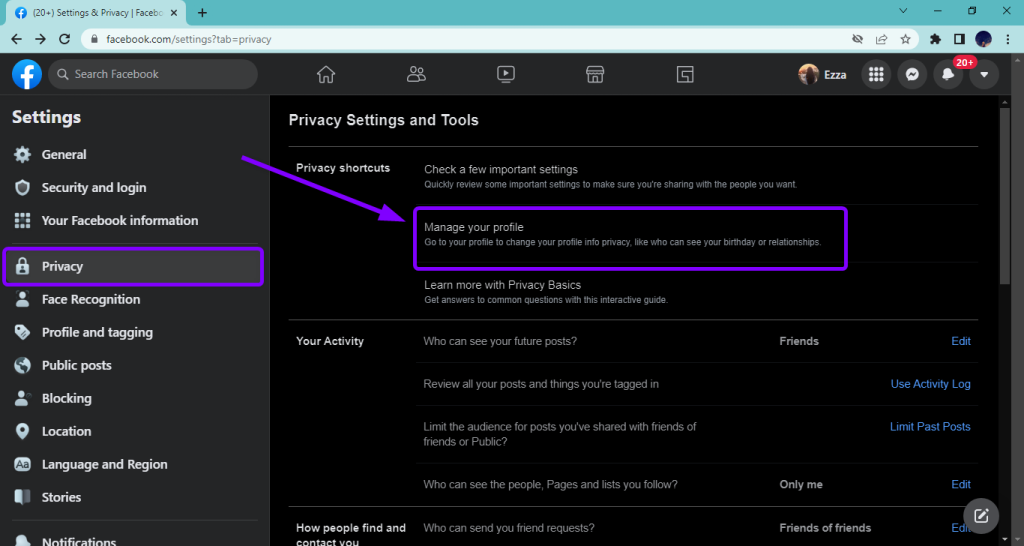Open the Gaming icon in top navigation

point(684,74)
